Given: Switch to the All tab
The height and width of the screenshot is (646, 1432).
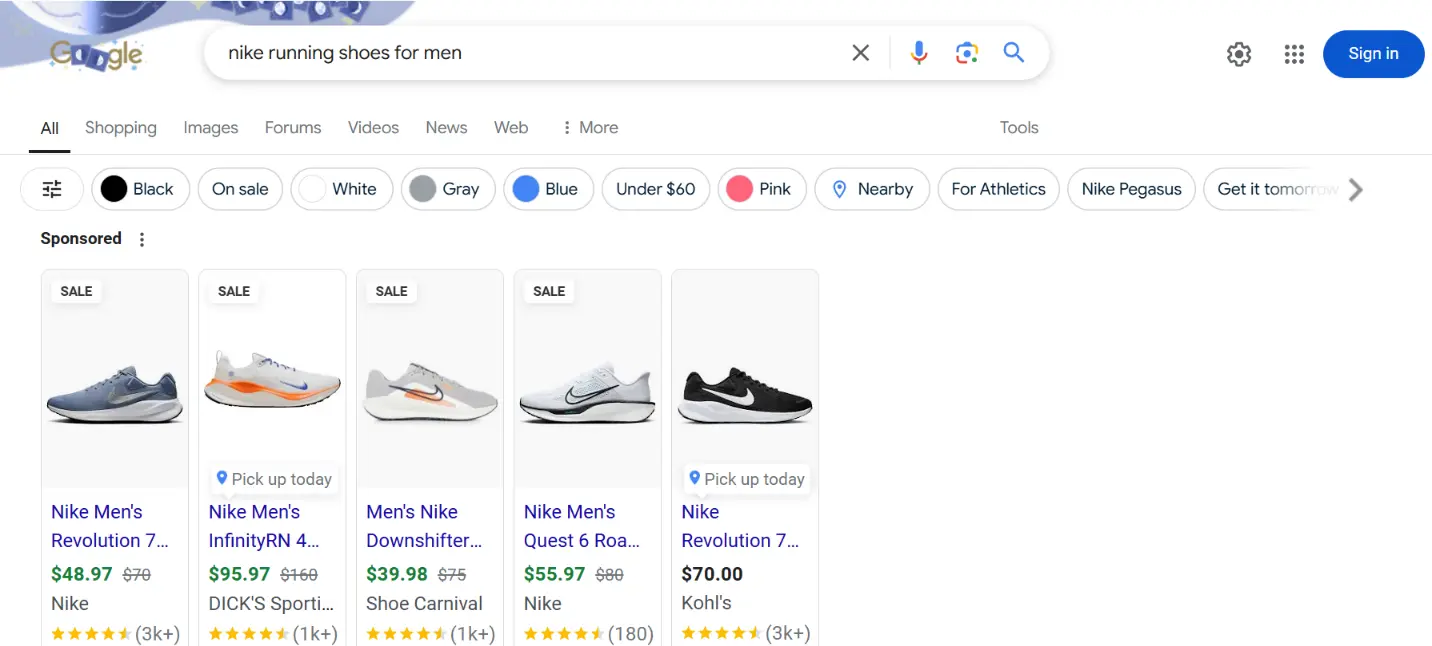Looking at the screenshot, I should tap(49, 128).
